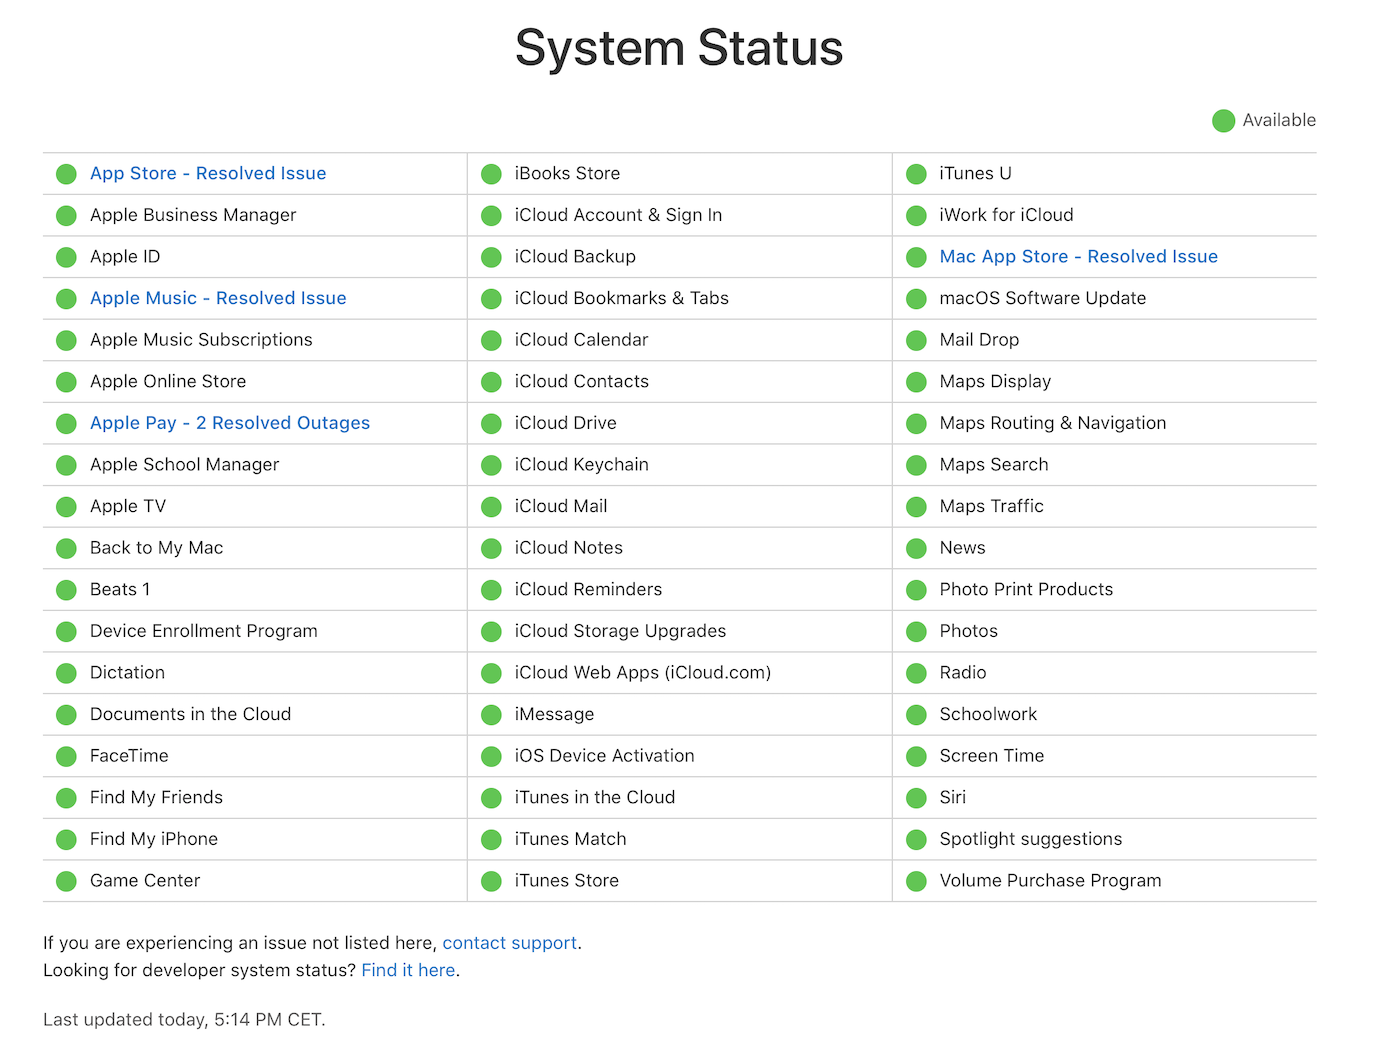Click the green dot beside Maps Traffic
Screen dimensions: 1396x1040
click(916, 507)
